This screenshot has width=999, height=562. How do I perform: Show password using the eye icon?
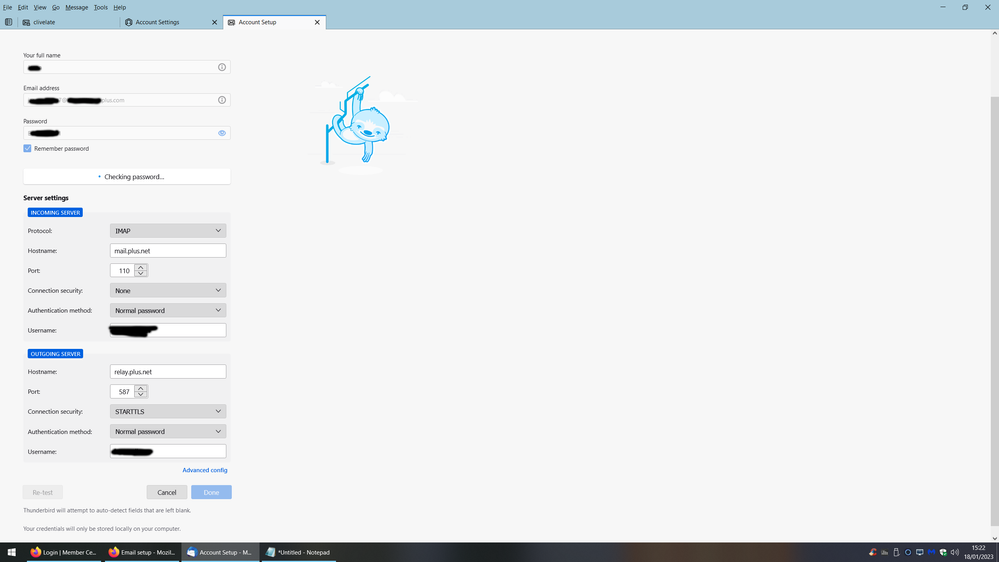[222, 133]
